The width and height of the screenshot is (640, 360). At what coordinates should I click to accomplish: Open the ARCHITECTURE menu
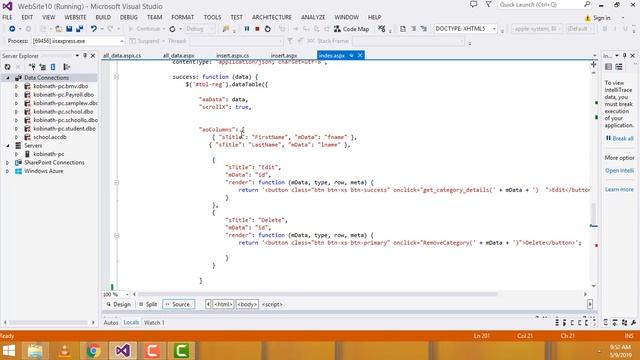272,17
